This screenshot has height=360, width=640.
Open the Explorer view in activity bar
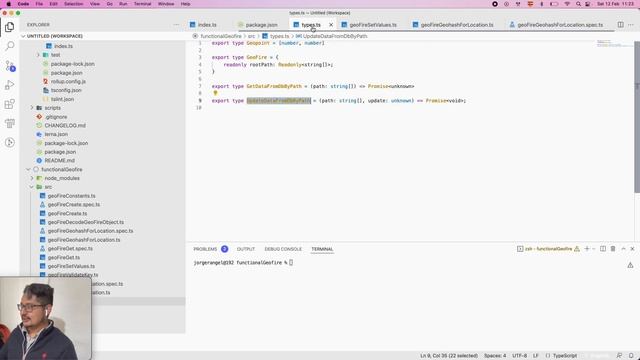click(x=9, y=27)
